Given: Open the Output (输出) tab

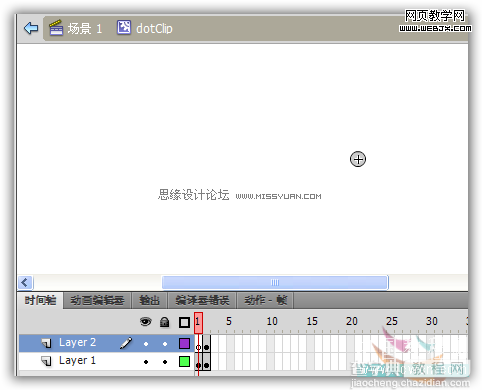Looking at the screenshot, I should (149, 301).
